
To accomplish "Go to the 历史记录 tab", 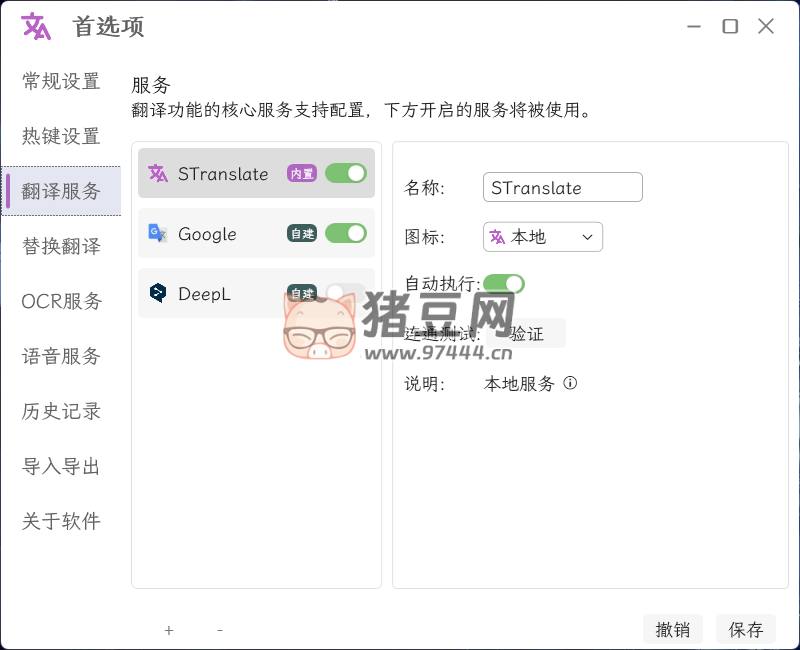I will point(61,411).
